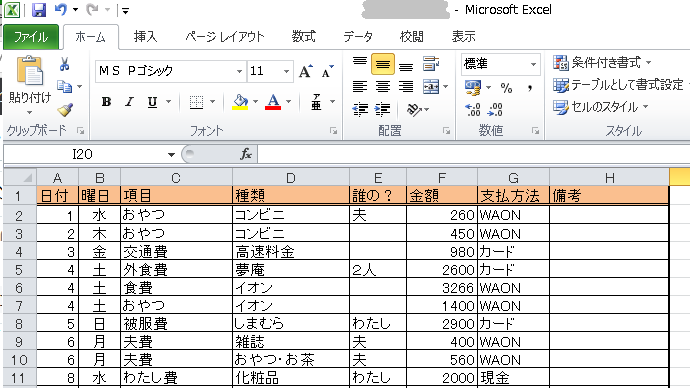This screenshot has height=388, width=690.
Task: Open セルのスタイル cell styles
Action: 600,107
